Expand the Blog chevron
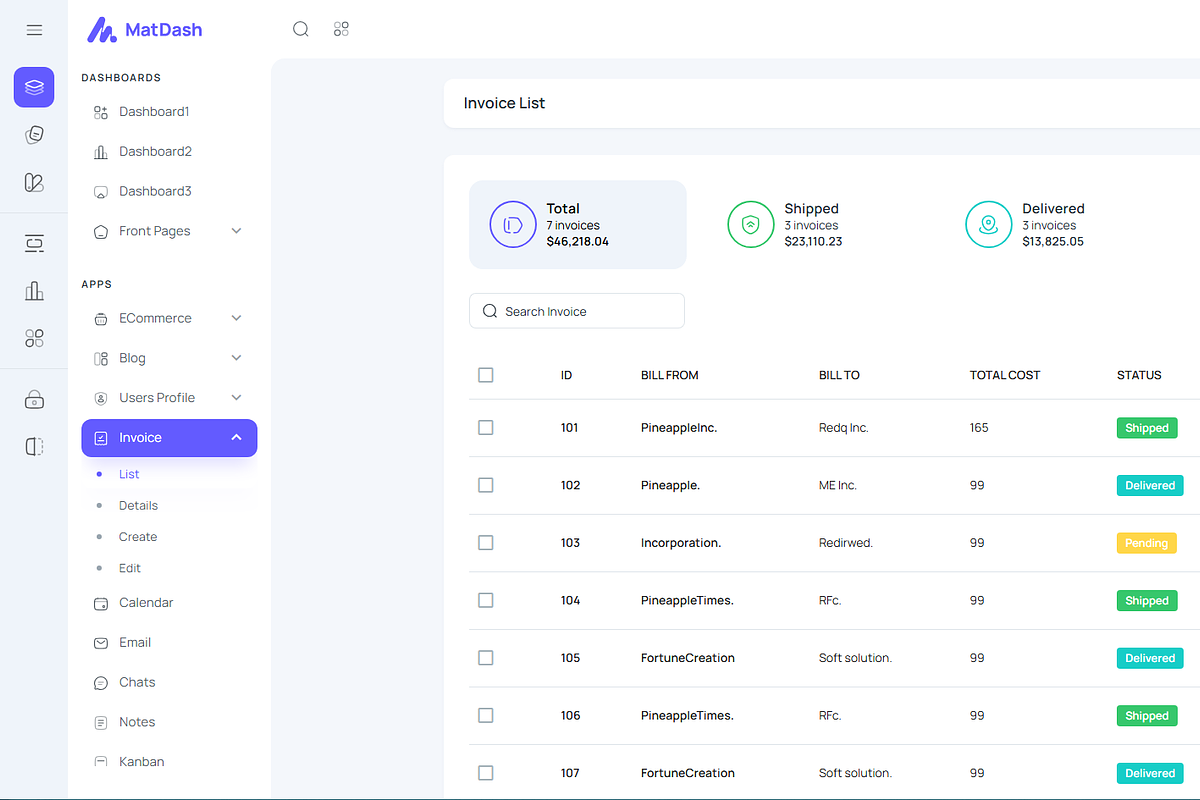Screen dimensions: 1200x800 (236, 358)
